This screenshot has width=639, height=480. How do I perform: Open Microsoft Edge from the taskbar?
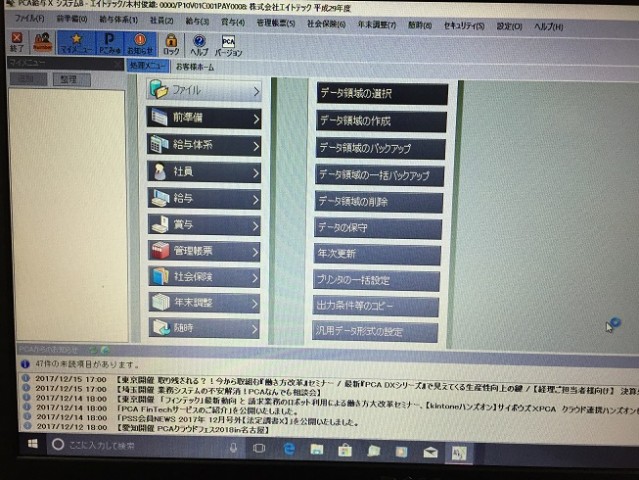(x=289, y=449)
